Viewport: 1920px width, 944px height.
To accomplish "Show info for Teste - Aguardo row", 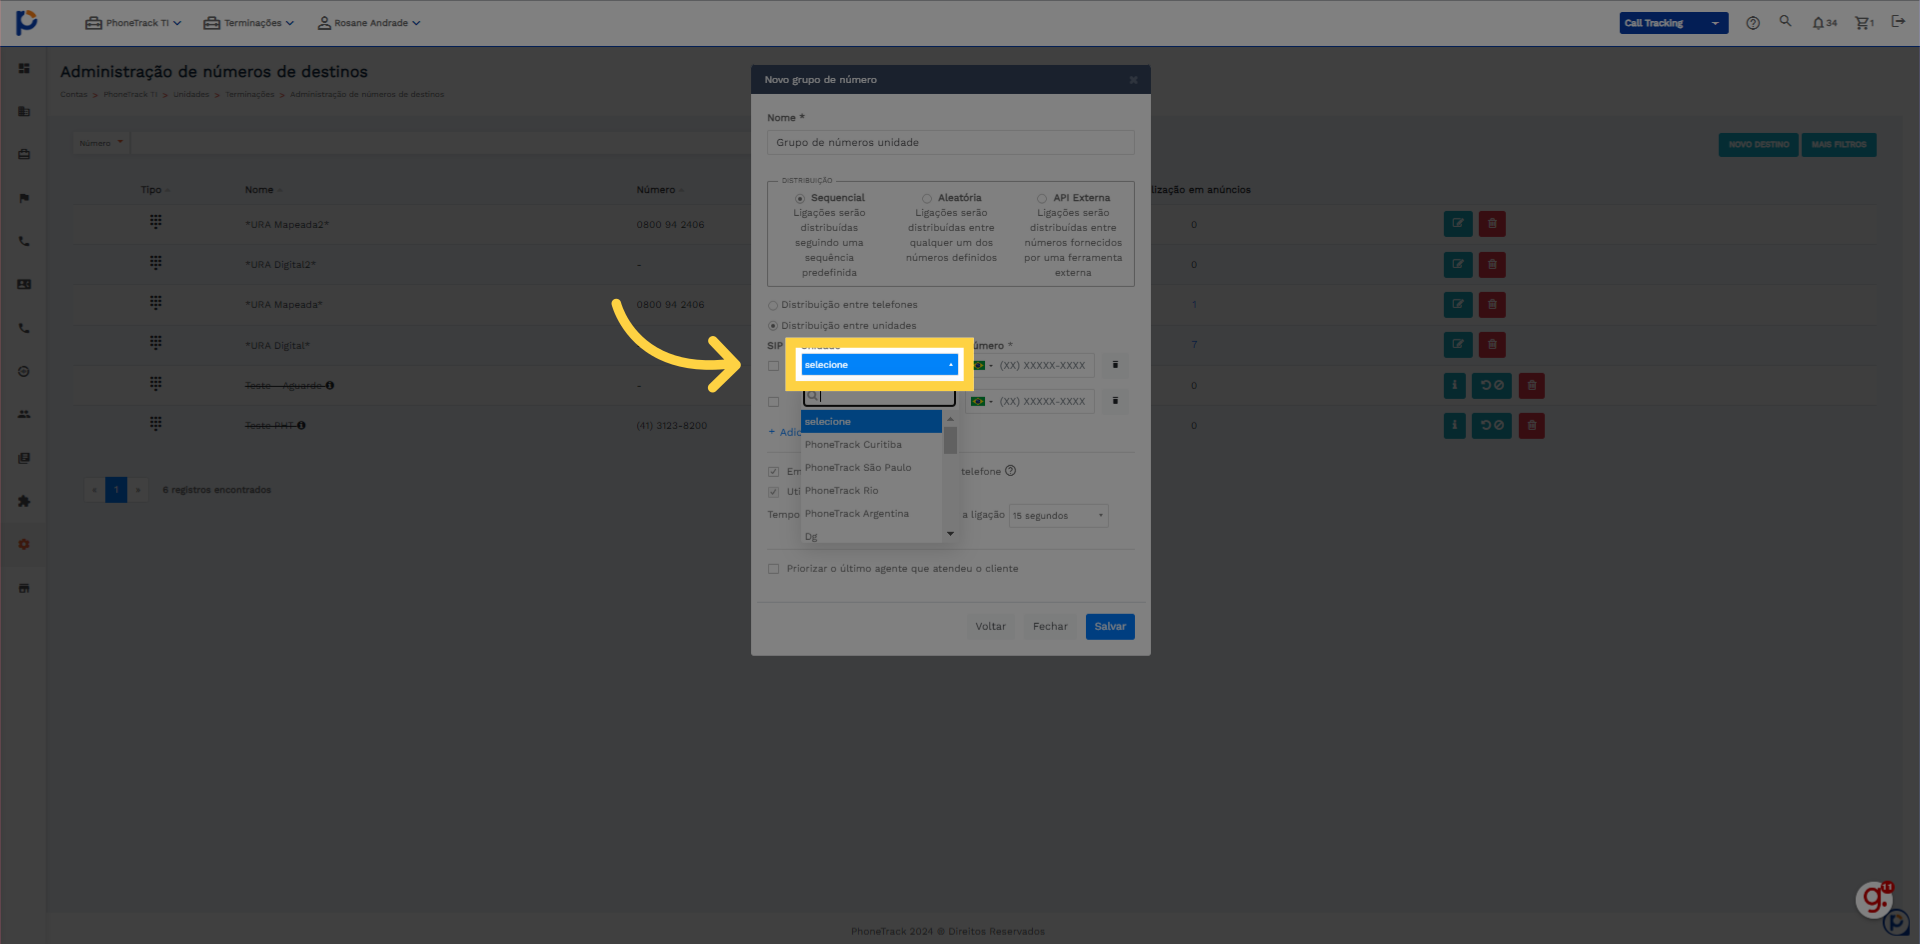I will 1455,385.
